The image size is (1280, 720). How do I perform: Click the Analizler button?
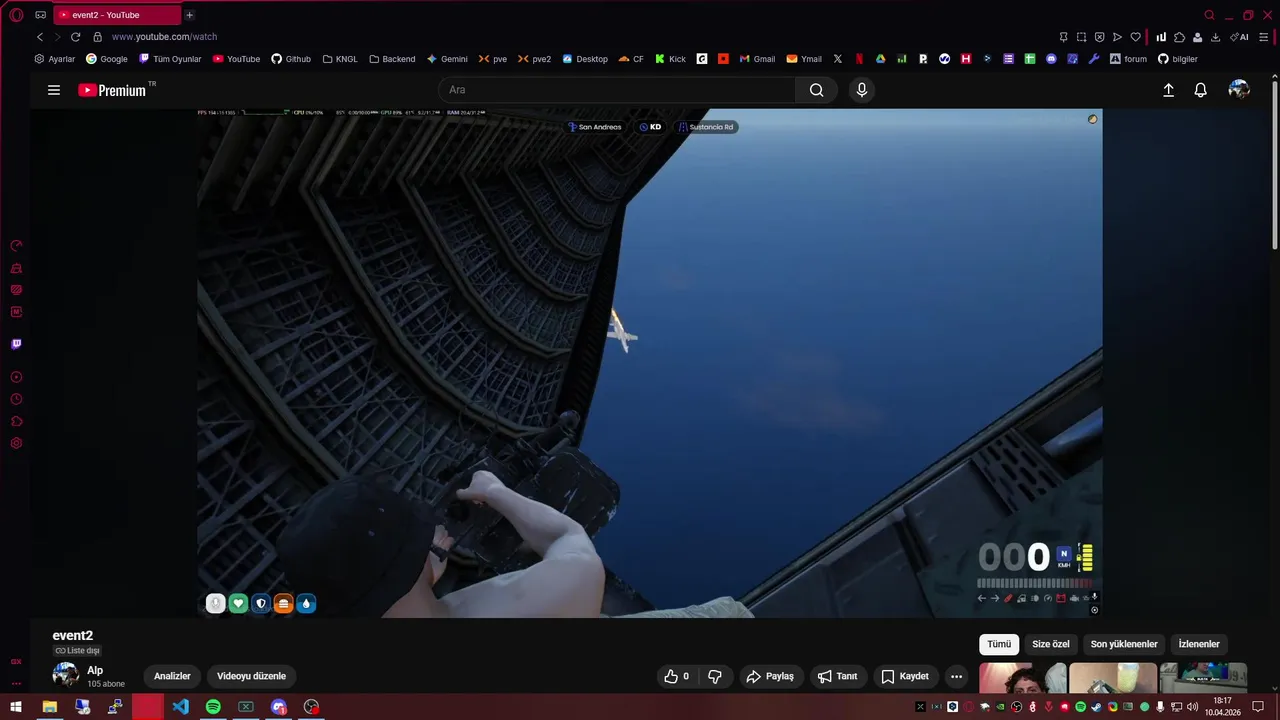172,676
